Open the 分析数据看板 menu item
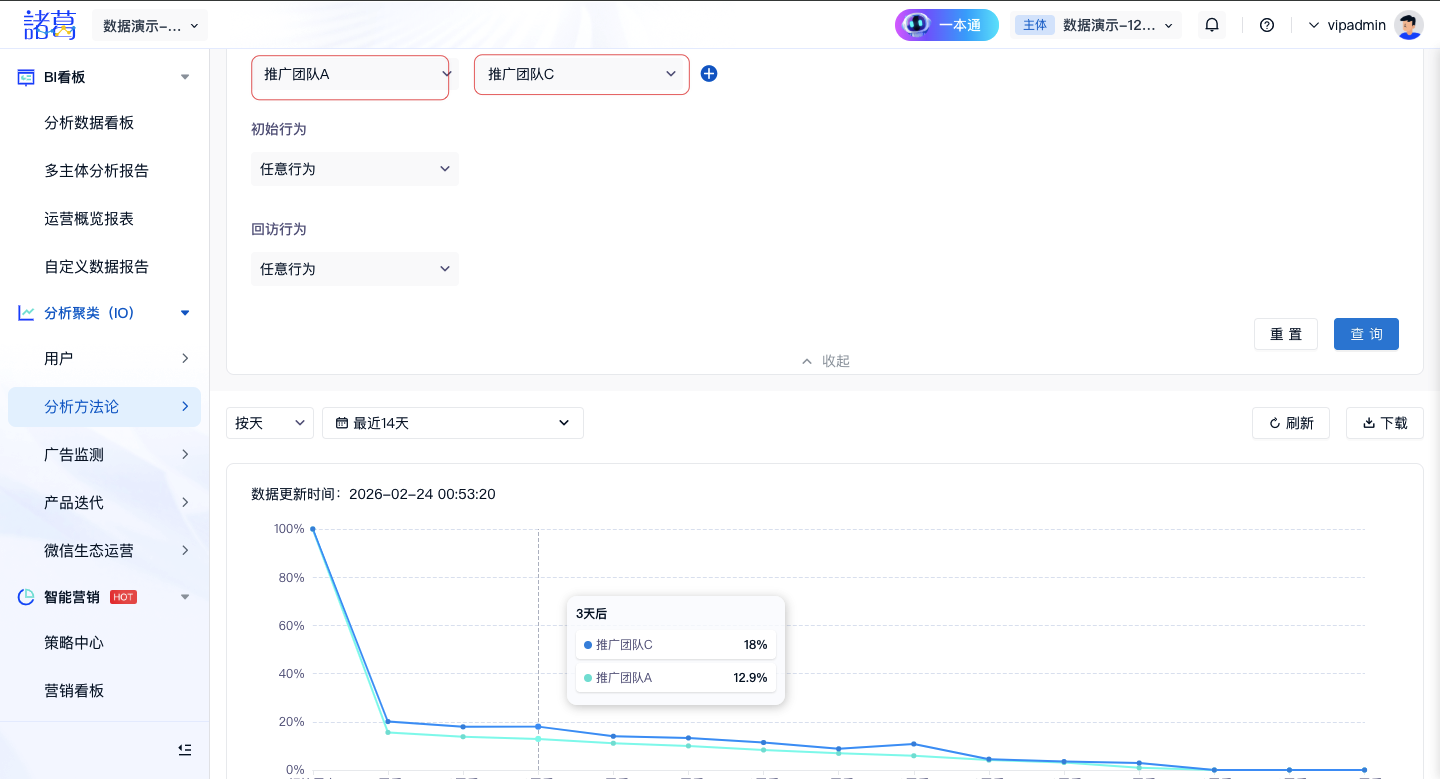 pos(89,123)
